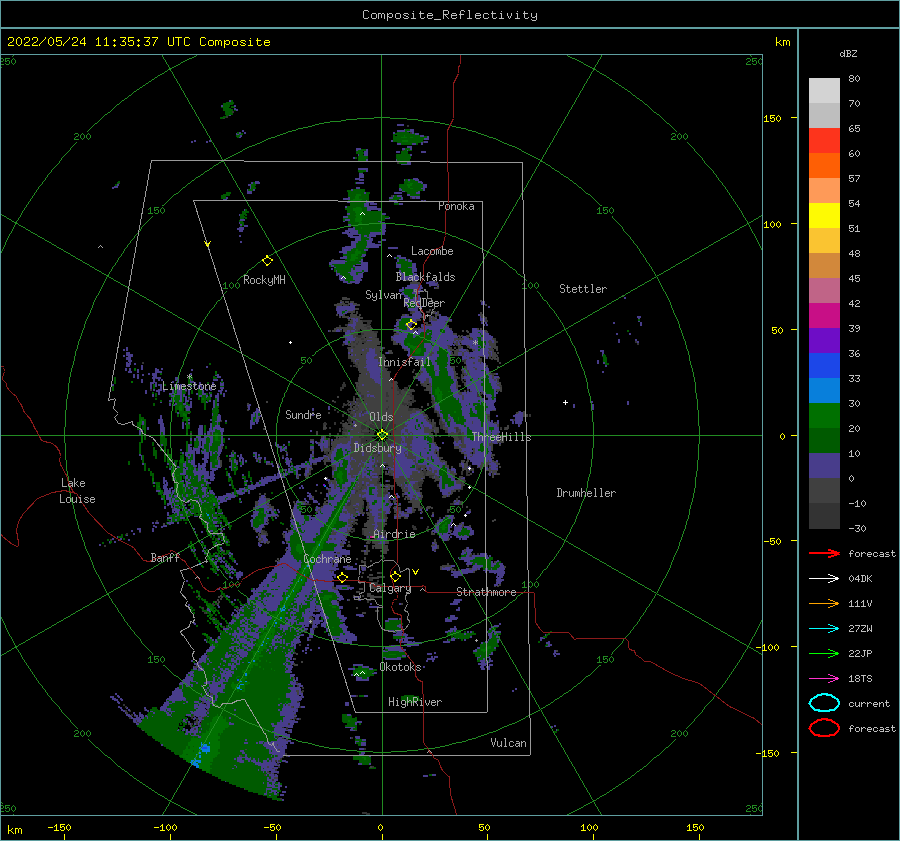This screenshot has height=841, width=900.
Task: Click the Strathmore city label
Action: pos(486,592)
